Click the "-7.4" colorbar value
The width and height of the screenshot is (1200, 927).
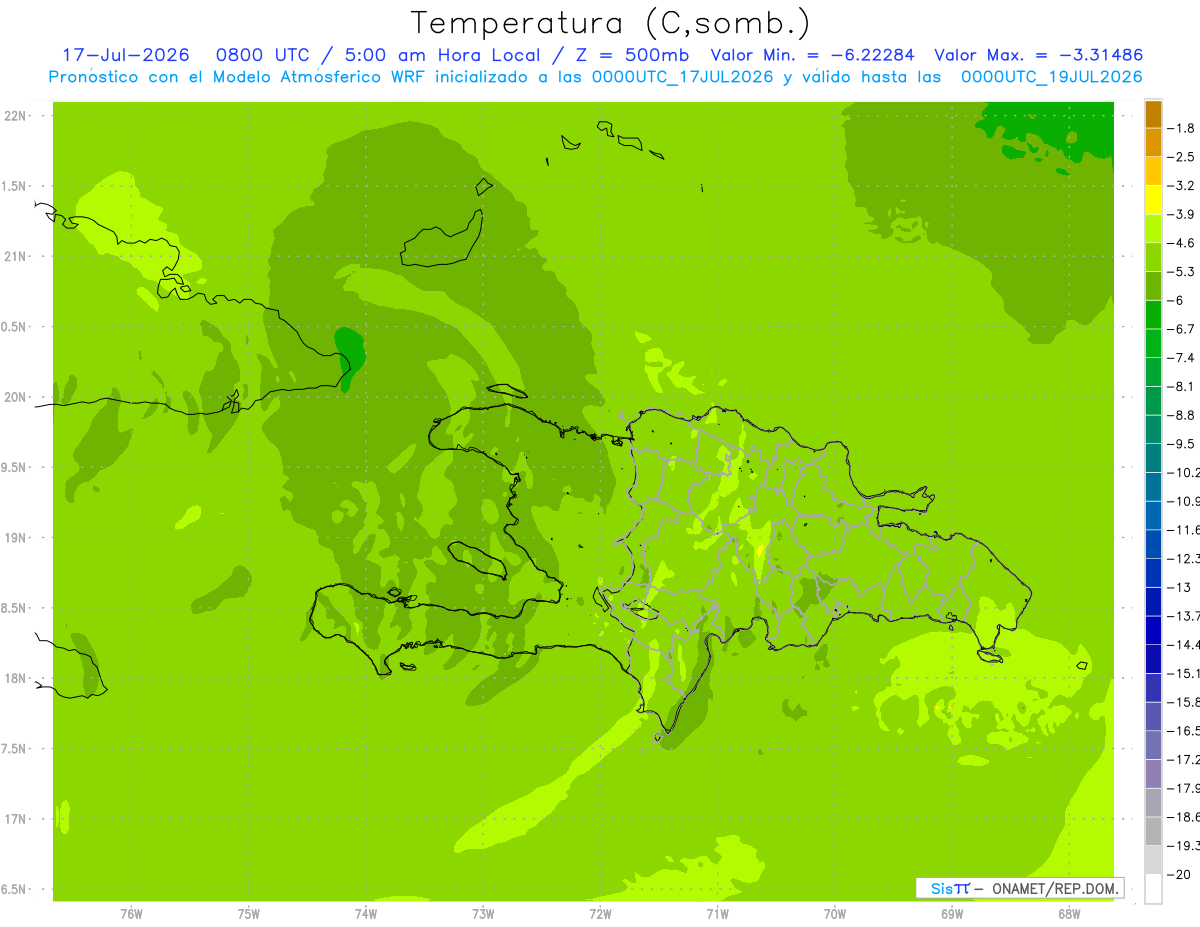tap(1181, 357)
